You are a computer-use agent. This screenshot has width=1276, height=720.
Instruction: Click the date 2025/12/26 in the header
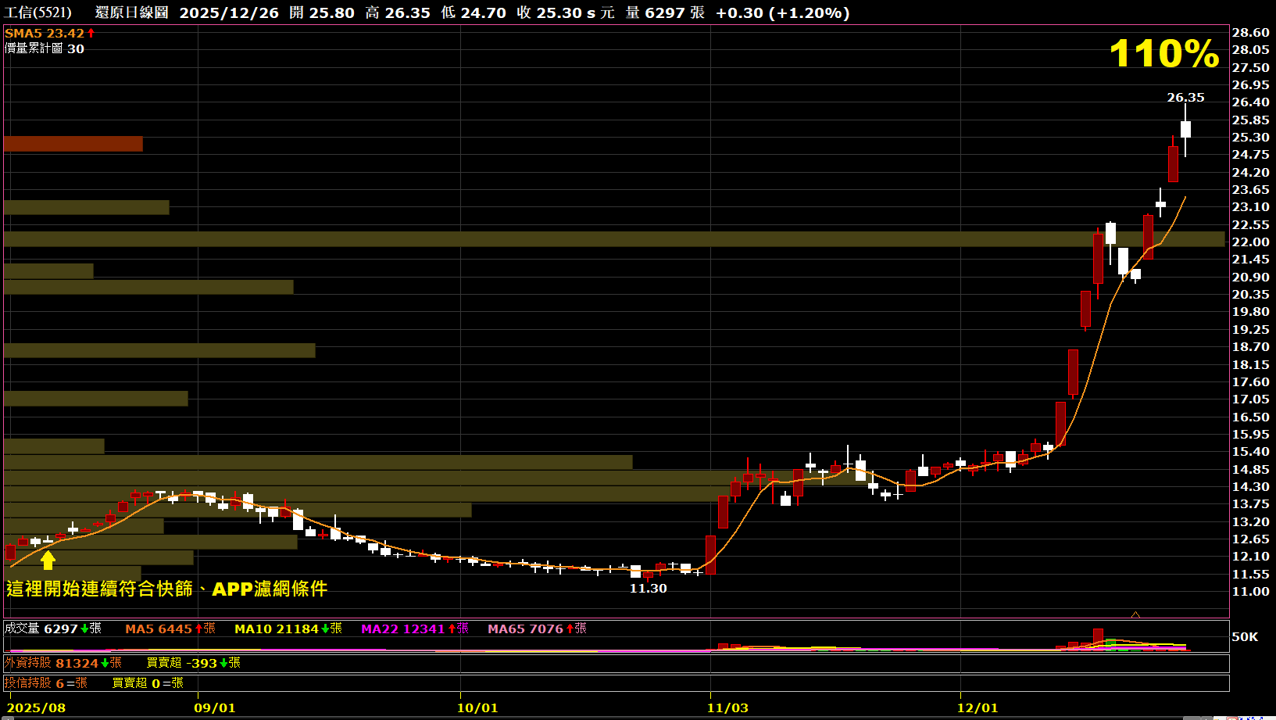click(230, 13)
